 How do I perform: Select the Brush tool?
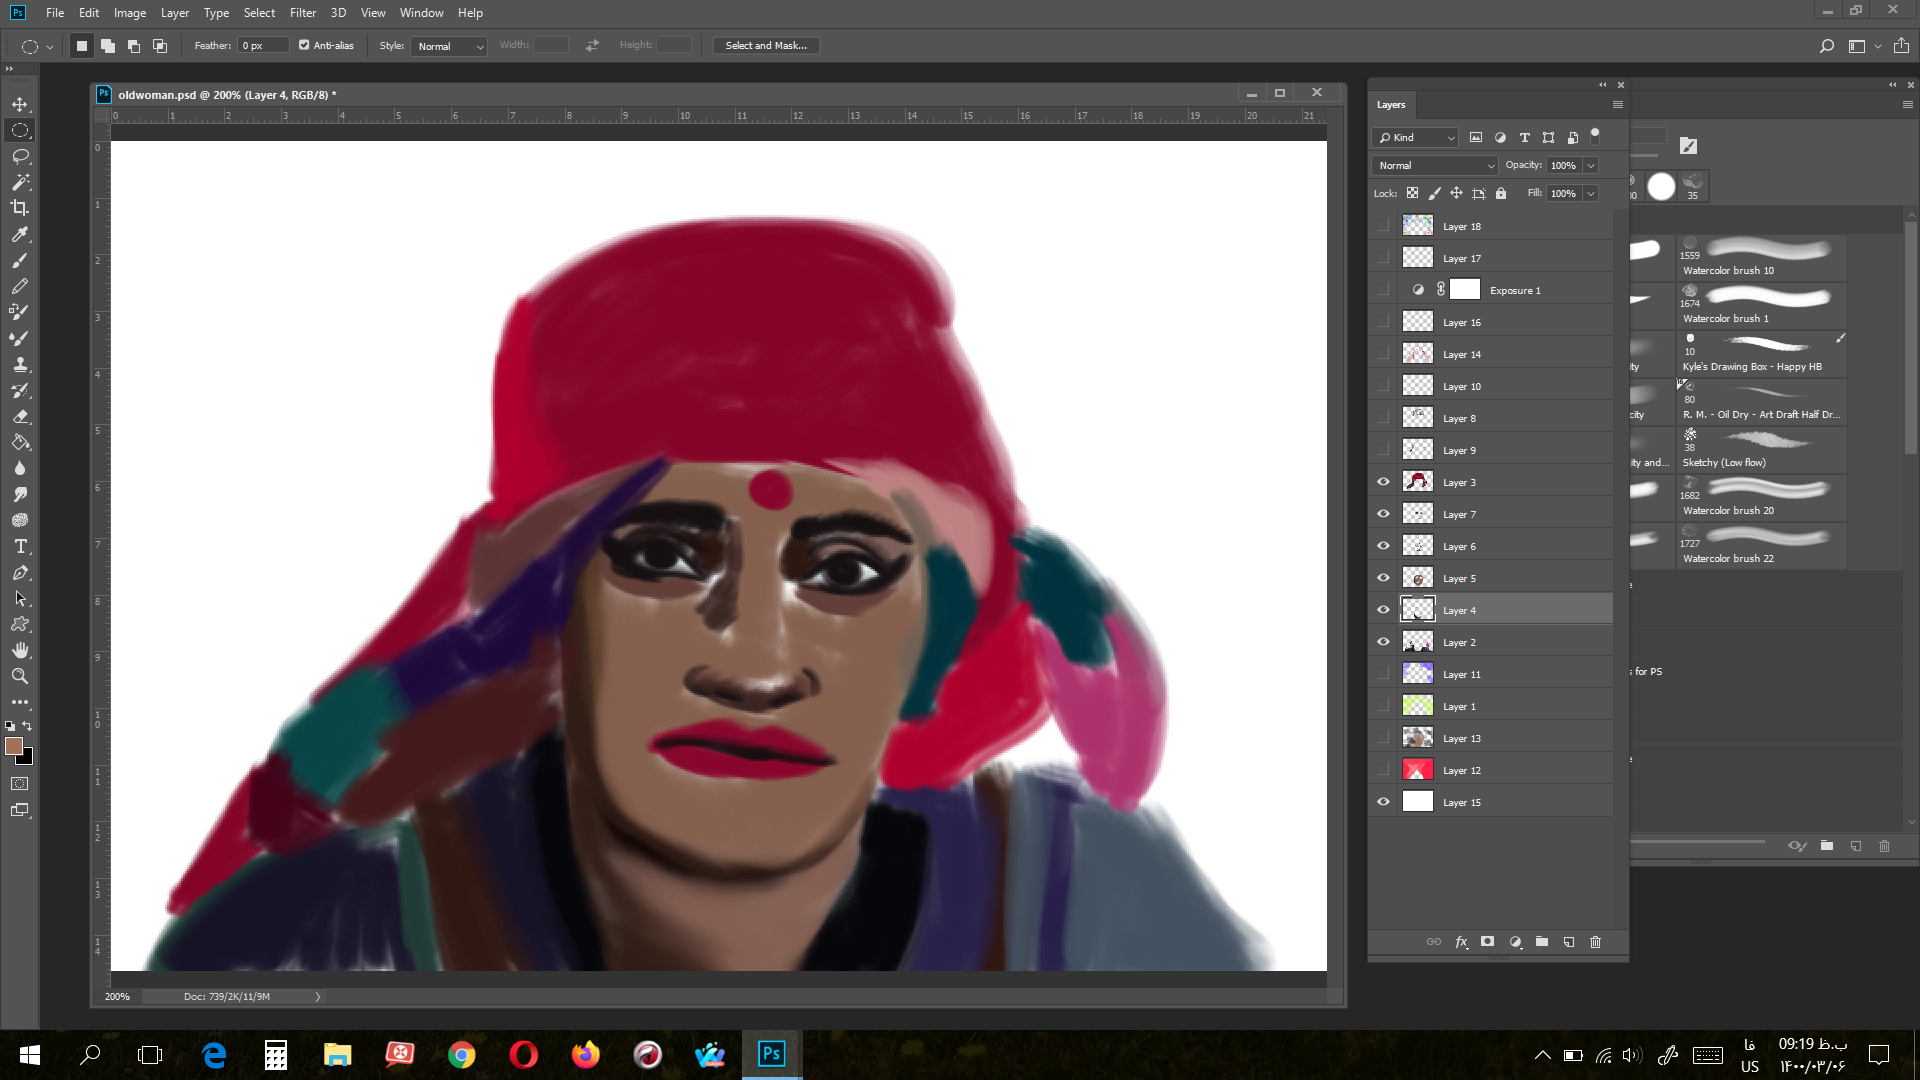[x=20, y=260]
